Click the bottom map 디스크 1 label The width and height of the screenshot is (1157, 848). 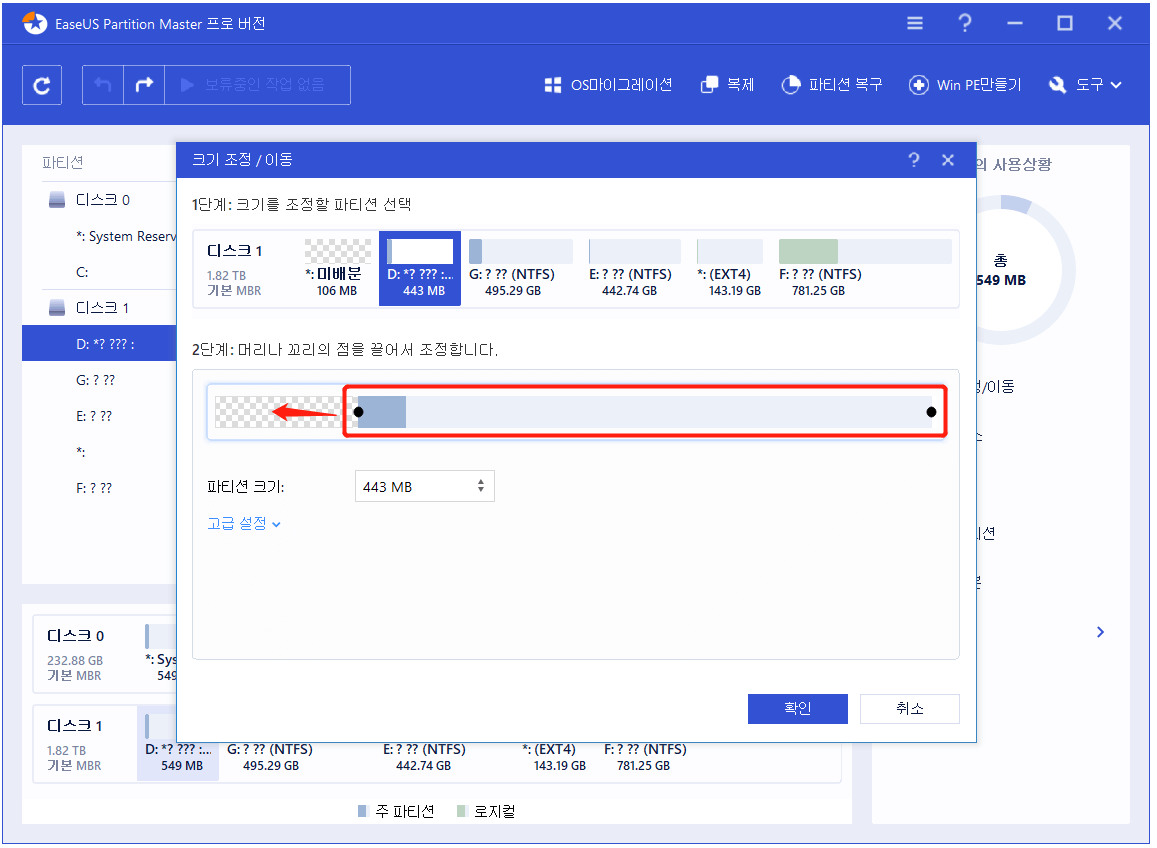tap(75, 725)
